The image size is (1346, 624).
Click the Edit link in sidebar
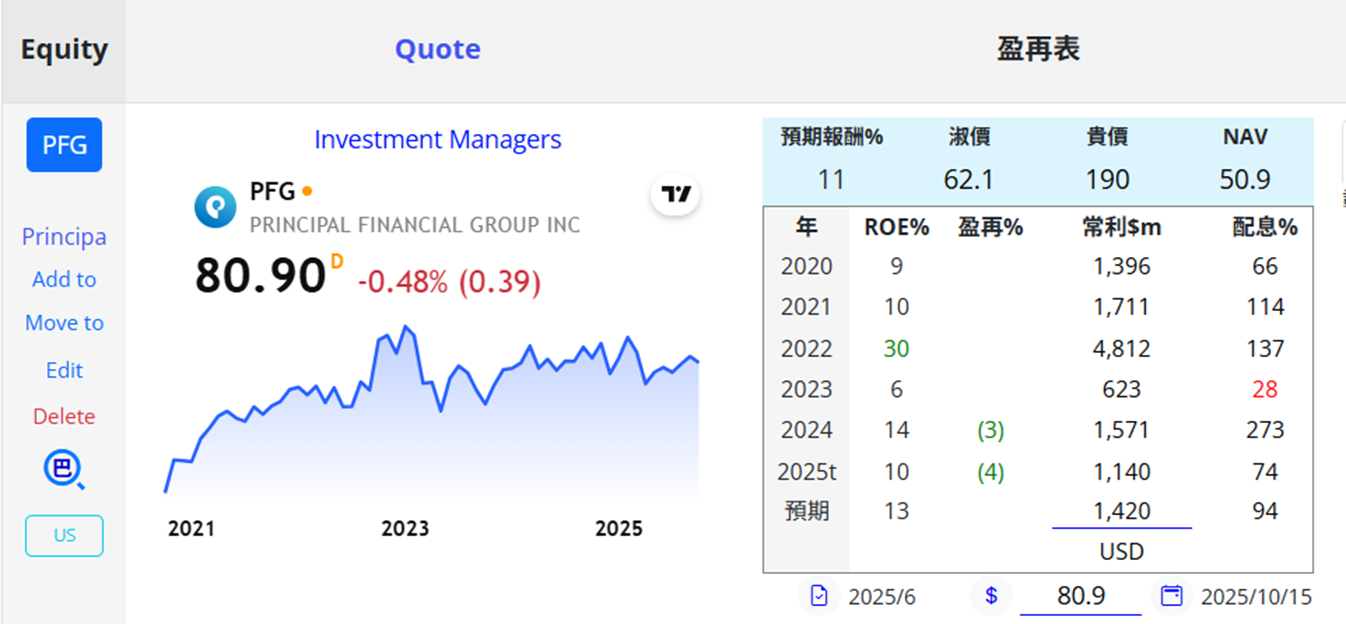pos(64,370)
